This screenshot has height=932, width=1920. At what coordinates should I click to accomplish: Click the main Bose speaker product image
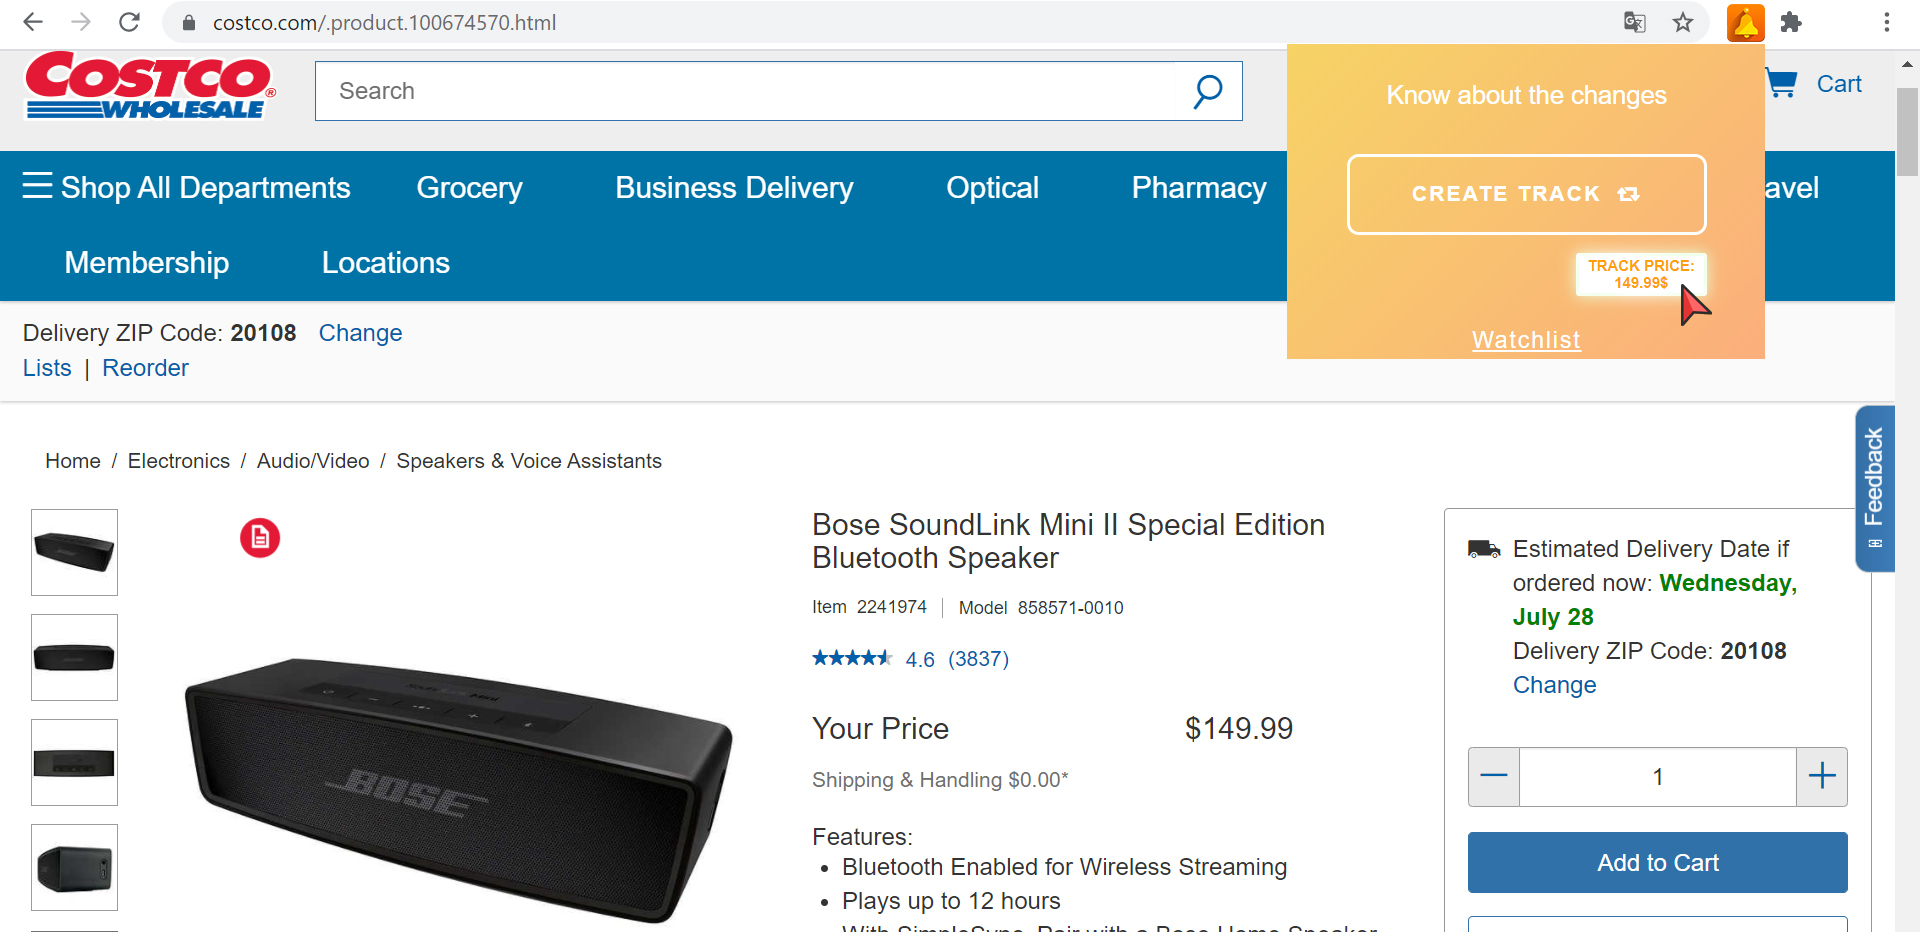459,788
